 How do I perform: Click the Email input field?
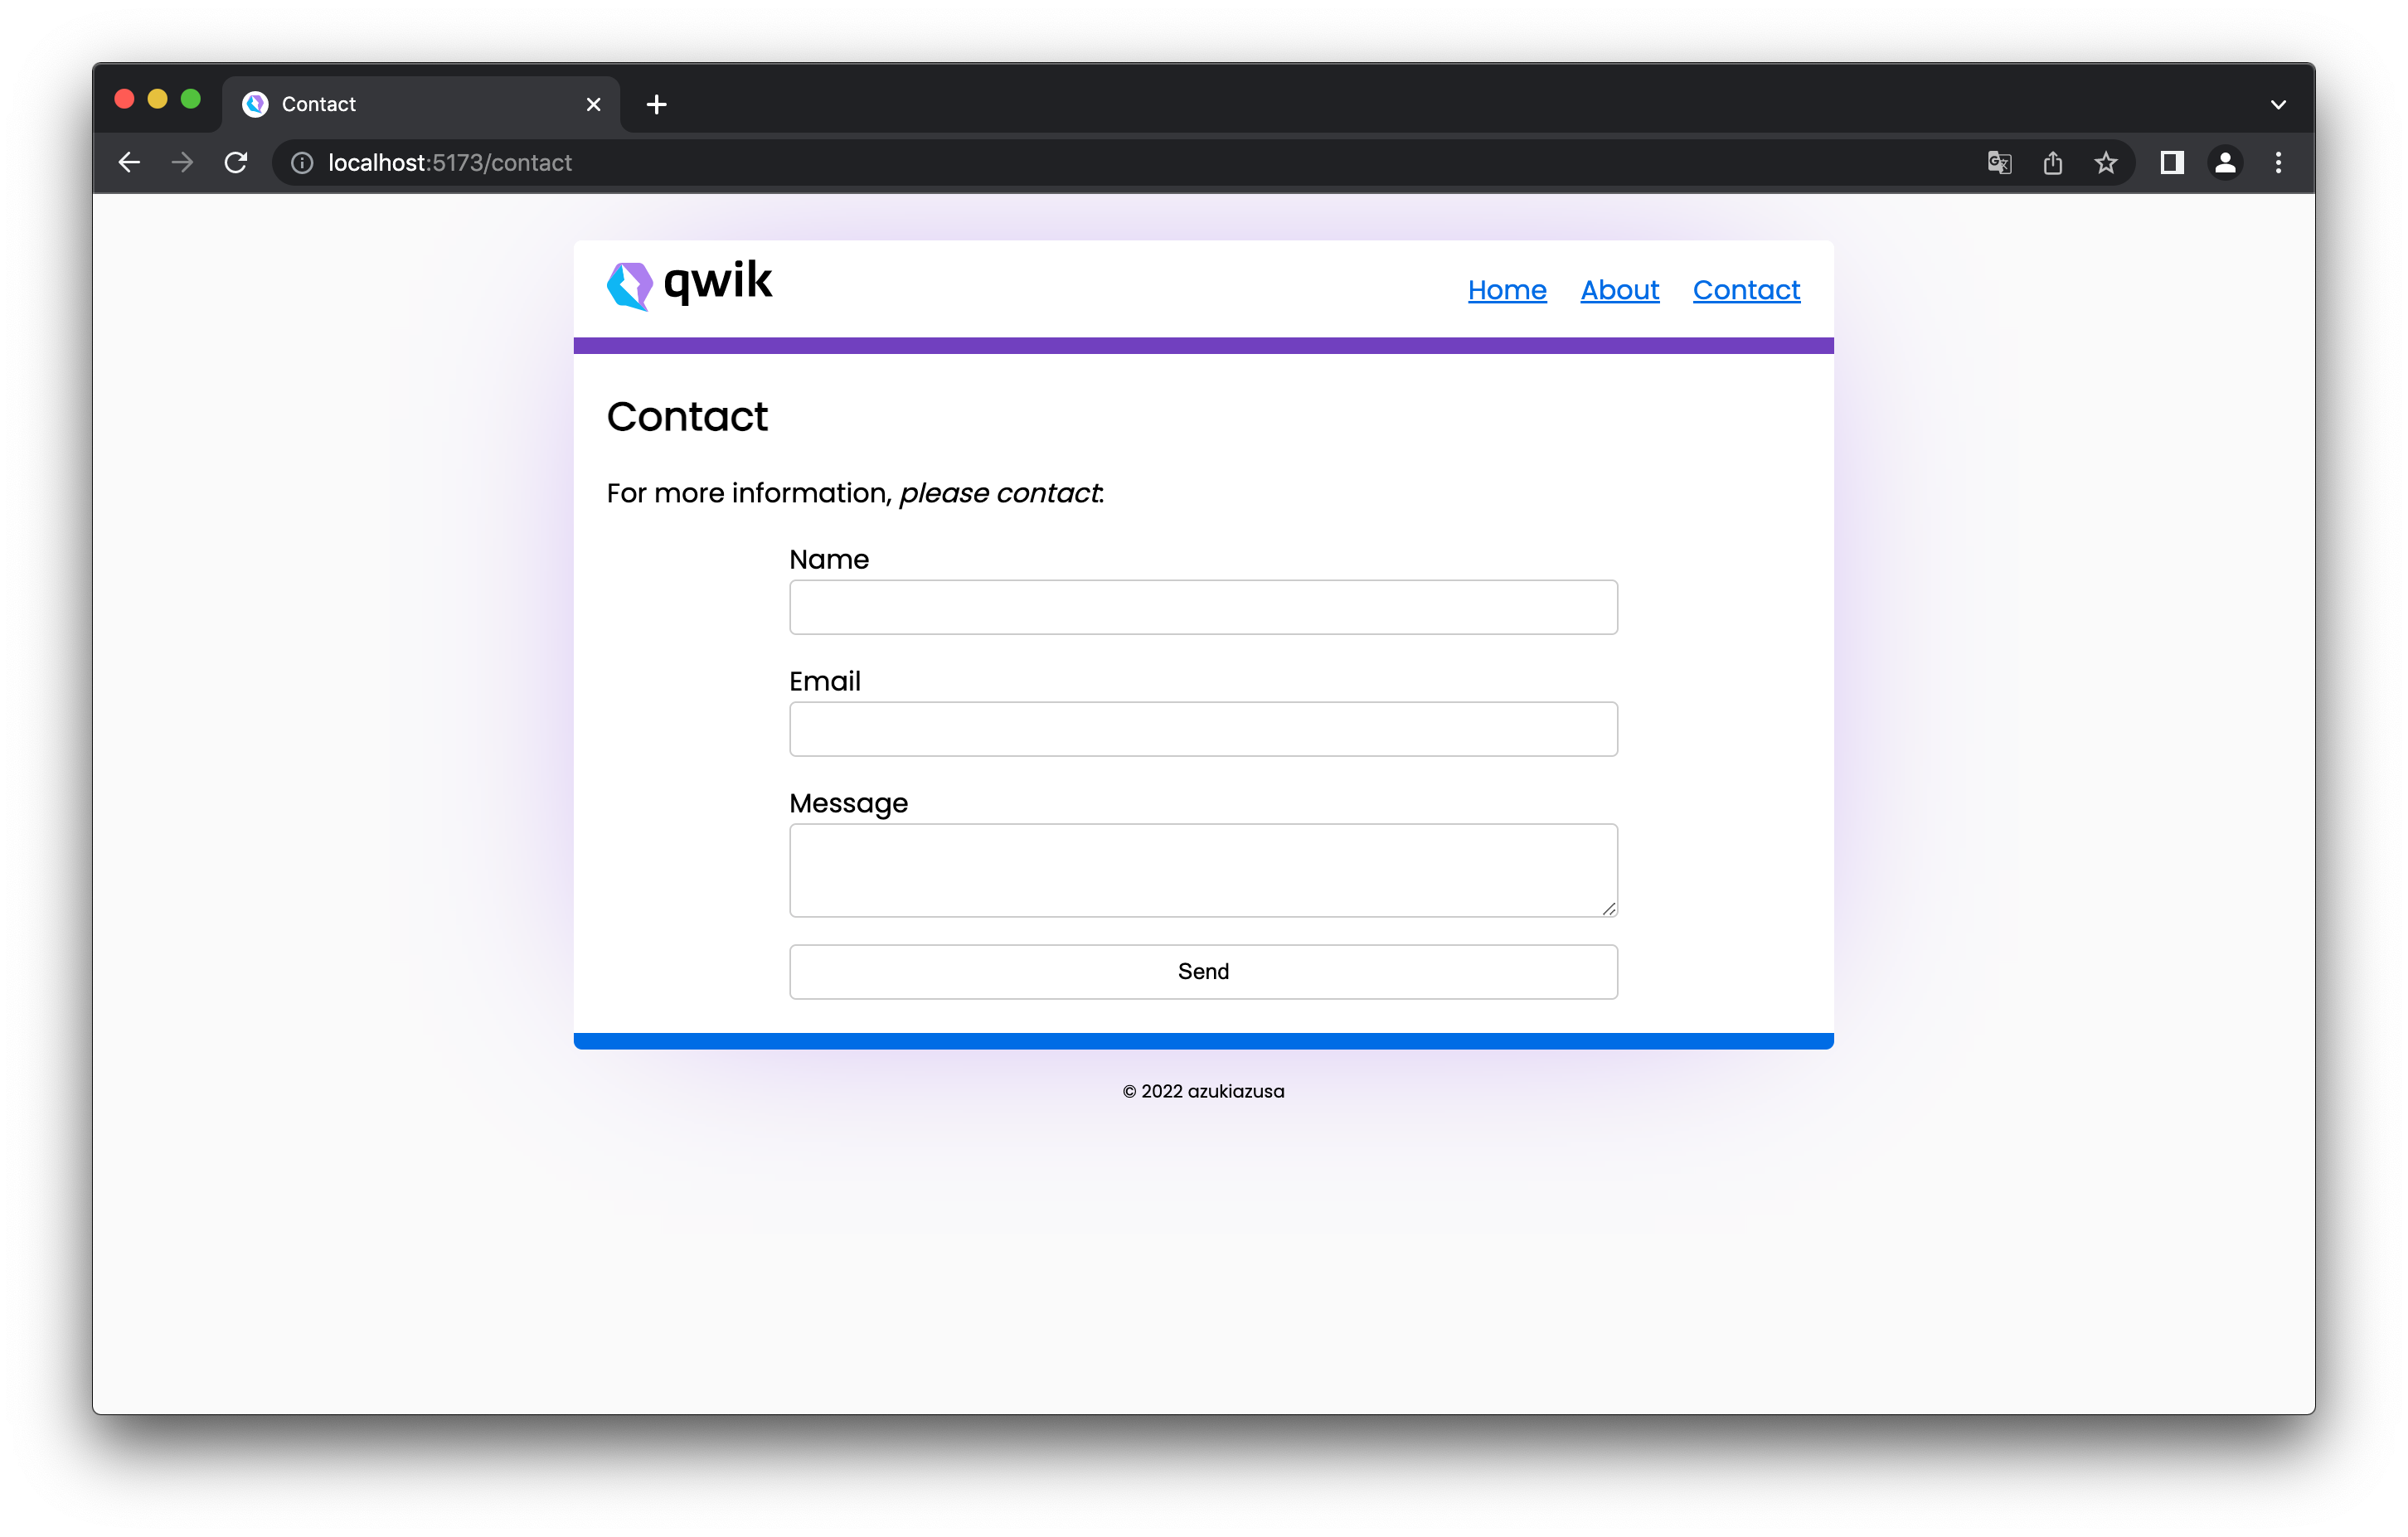click(1204, 726)
